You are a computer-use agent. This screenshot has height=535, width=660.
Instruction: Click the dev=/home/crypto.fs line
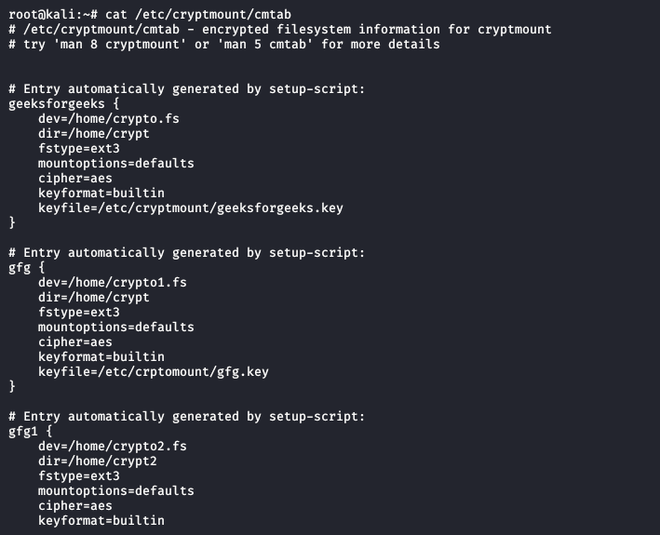pos(110,119)
